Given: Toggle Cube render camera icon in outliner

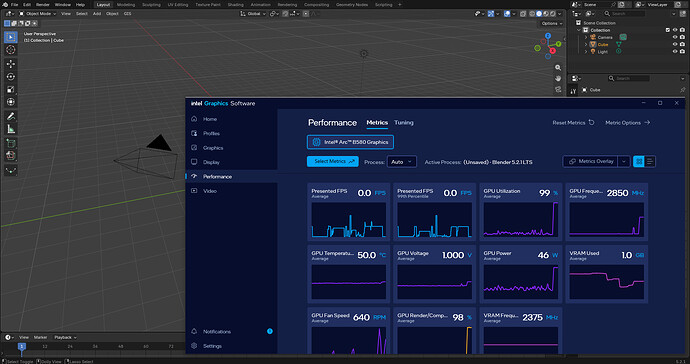Looking at the screenshot, I should click(x=682, y=44).
